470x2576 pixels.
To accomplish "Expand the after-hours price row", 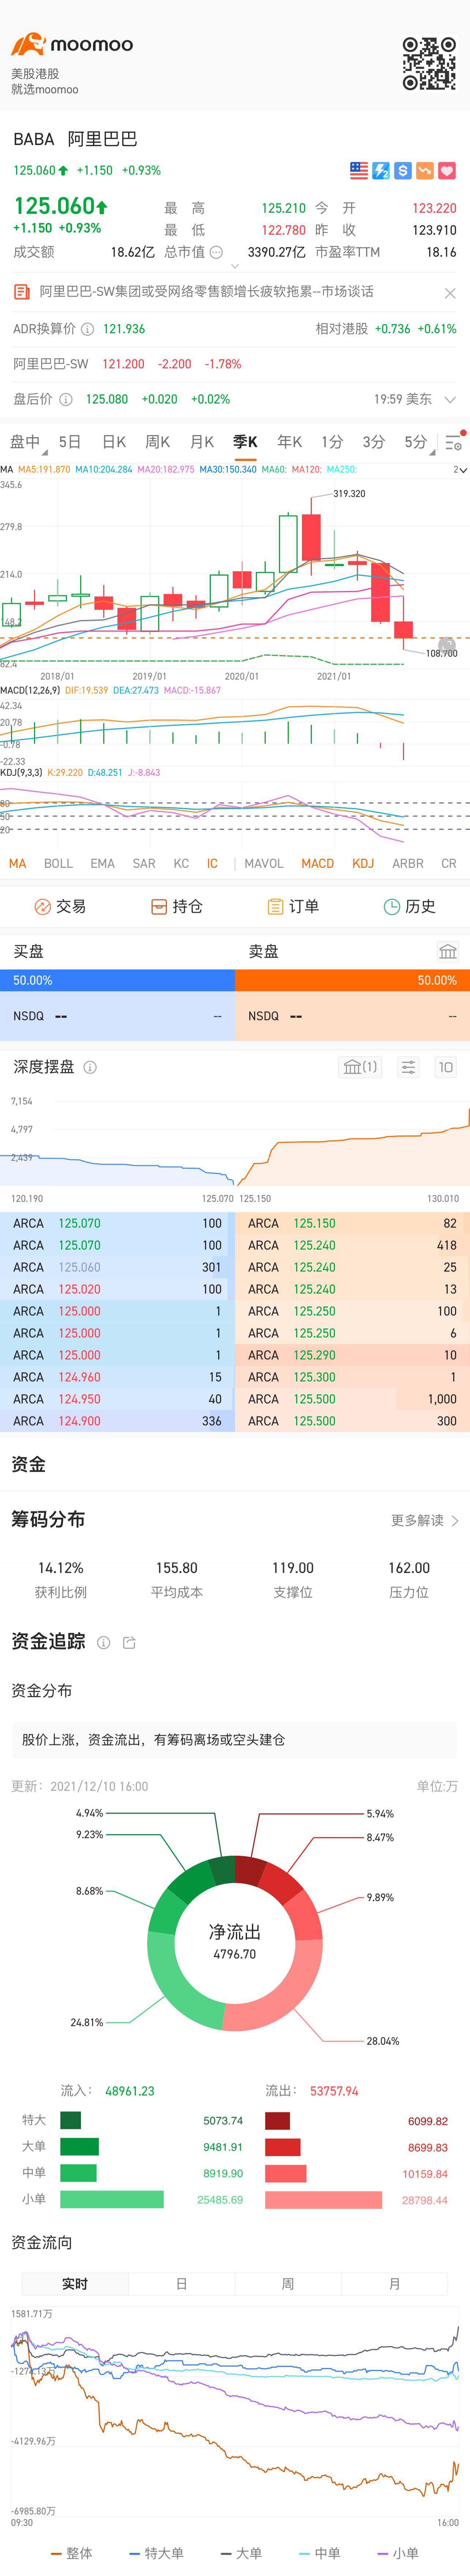I will click(450, 399).
